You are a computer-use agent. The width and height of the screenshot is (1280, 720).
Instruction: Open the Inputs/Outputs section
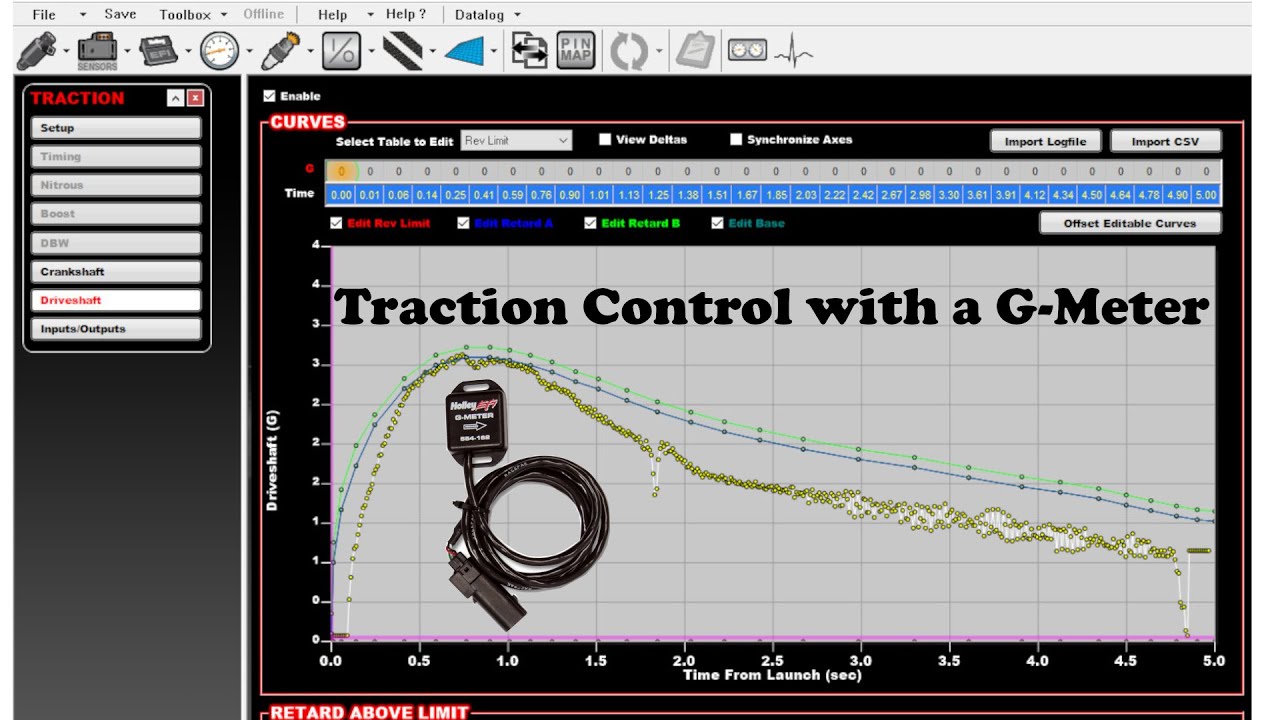pos(116,329)
